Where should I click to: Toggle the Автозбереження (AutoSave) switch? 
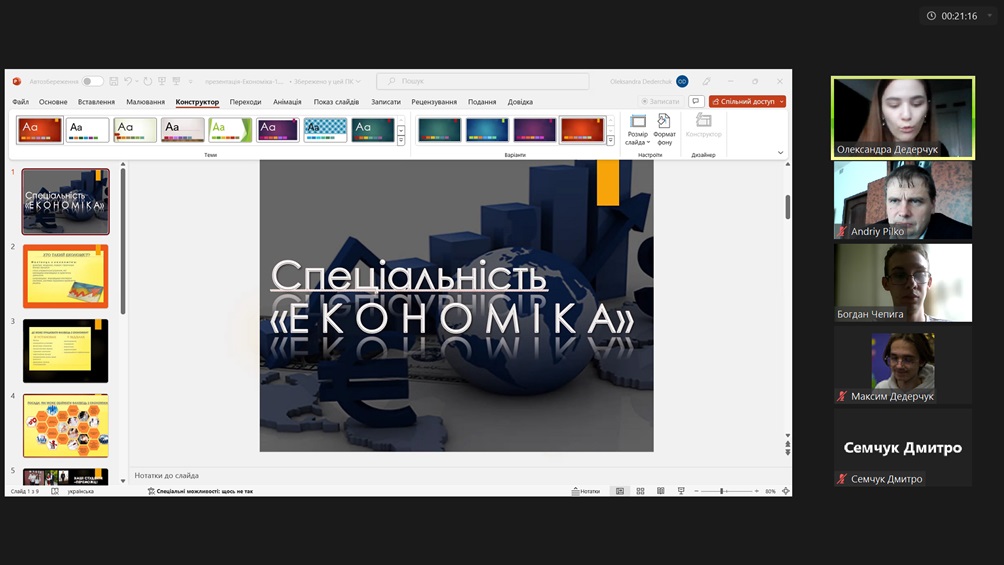[92, 81]
